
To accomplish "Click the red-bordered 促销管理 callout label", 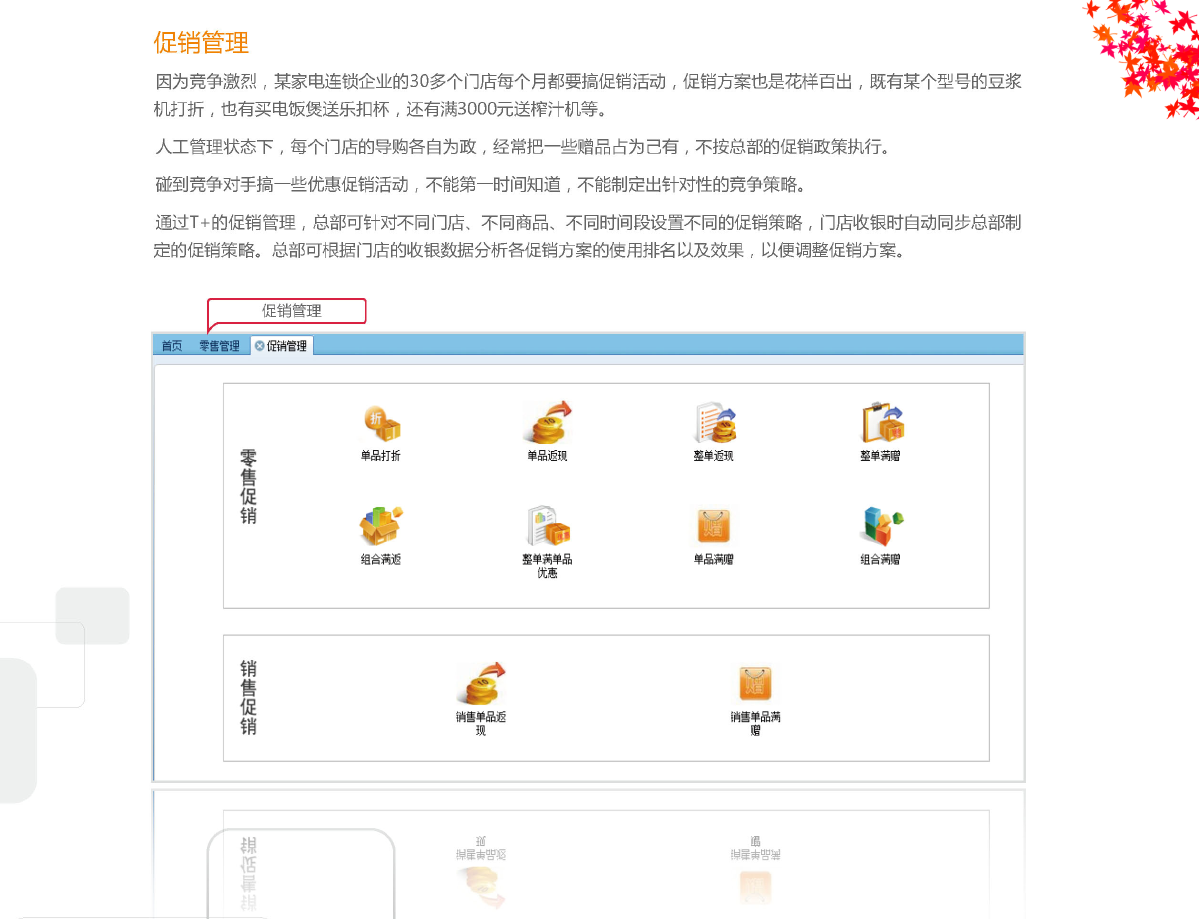I will (291, 311).
